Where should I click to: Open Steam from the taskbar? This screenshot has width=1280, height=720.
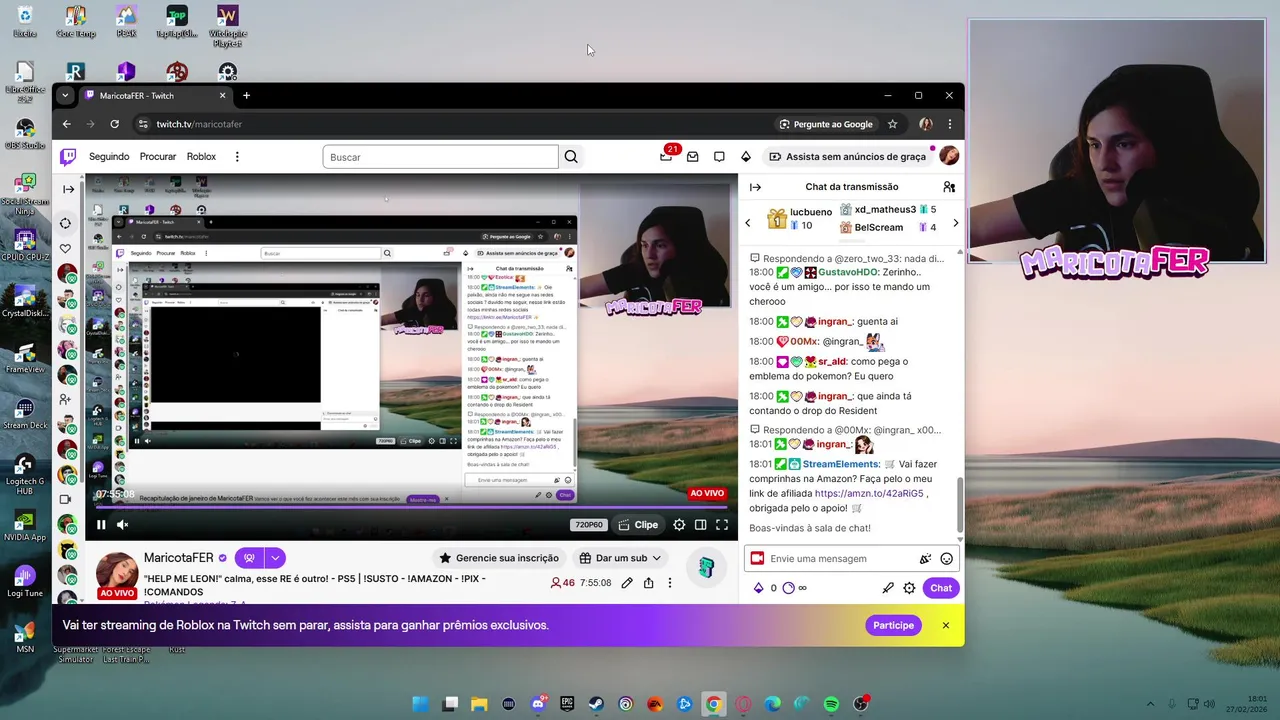(596, 704)
